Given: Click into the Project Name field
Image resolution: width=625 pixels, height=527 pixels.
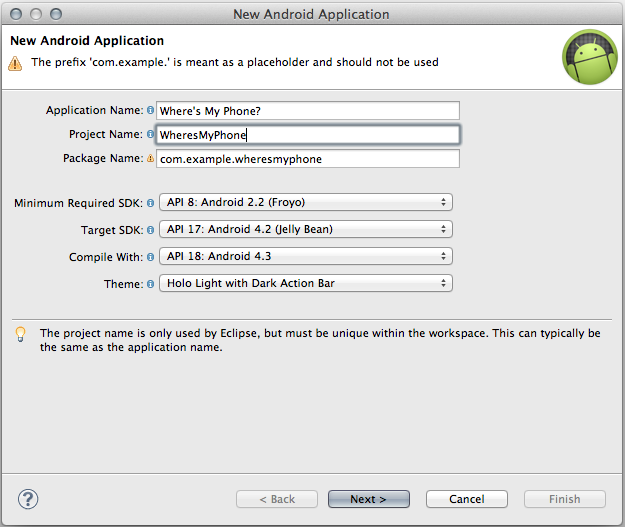Looking at the screenshot, I should [x=308, y=135].
